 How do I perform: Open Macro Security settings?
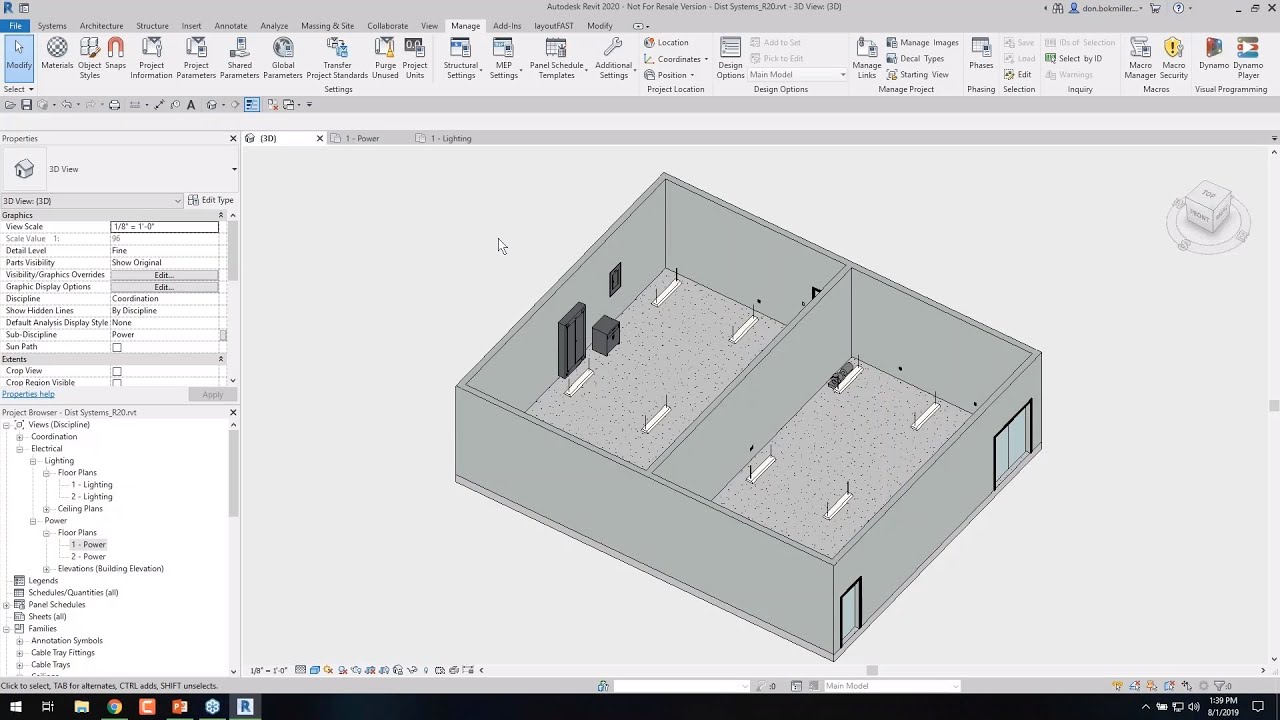point(1174,58)
